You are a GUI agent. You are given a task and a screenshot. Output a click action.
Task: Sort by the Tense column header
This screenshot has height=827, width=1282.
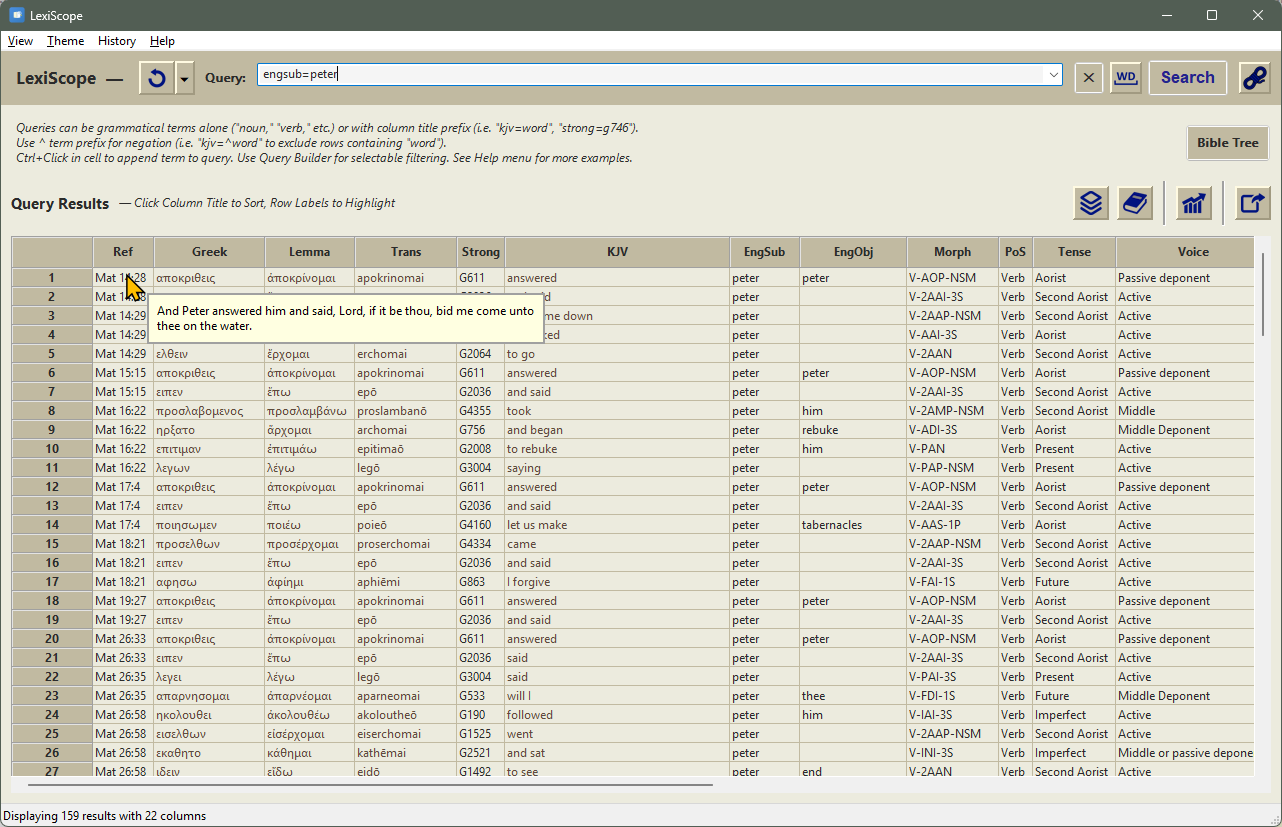(1074, 252)
